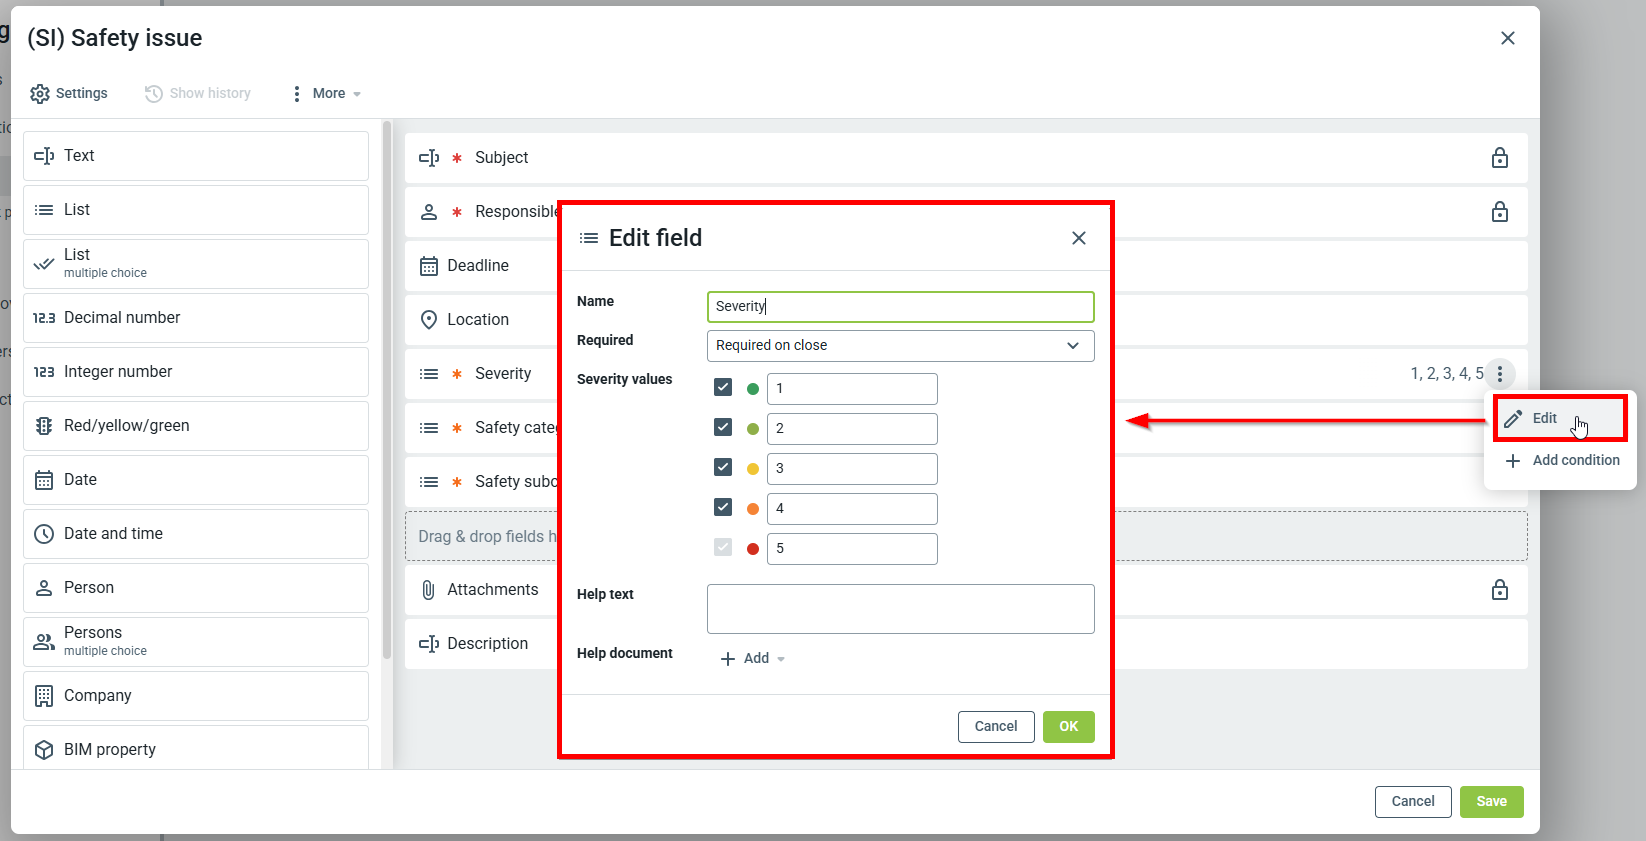Click the lock icon on Subject row
This screenshot has height=841, width=1646.
(x=1499, y=158)
